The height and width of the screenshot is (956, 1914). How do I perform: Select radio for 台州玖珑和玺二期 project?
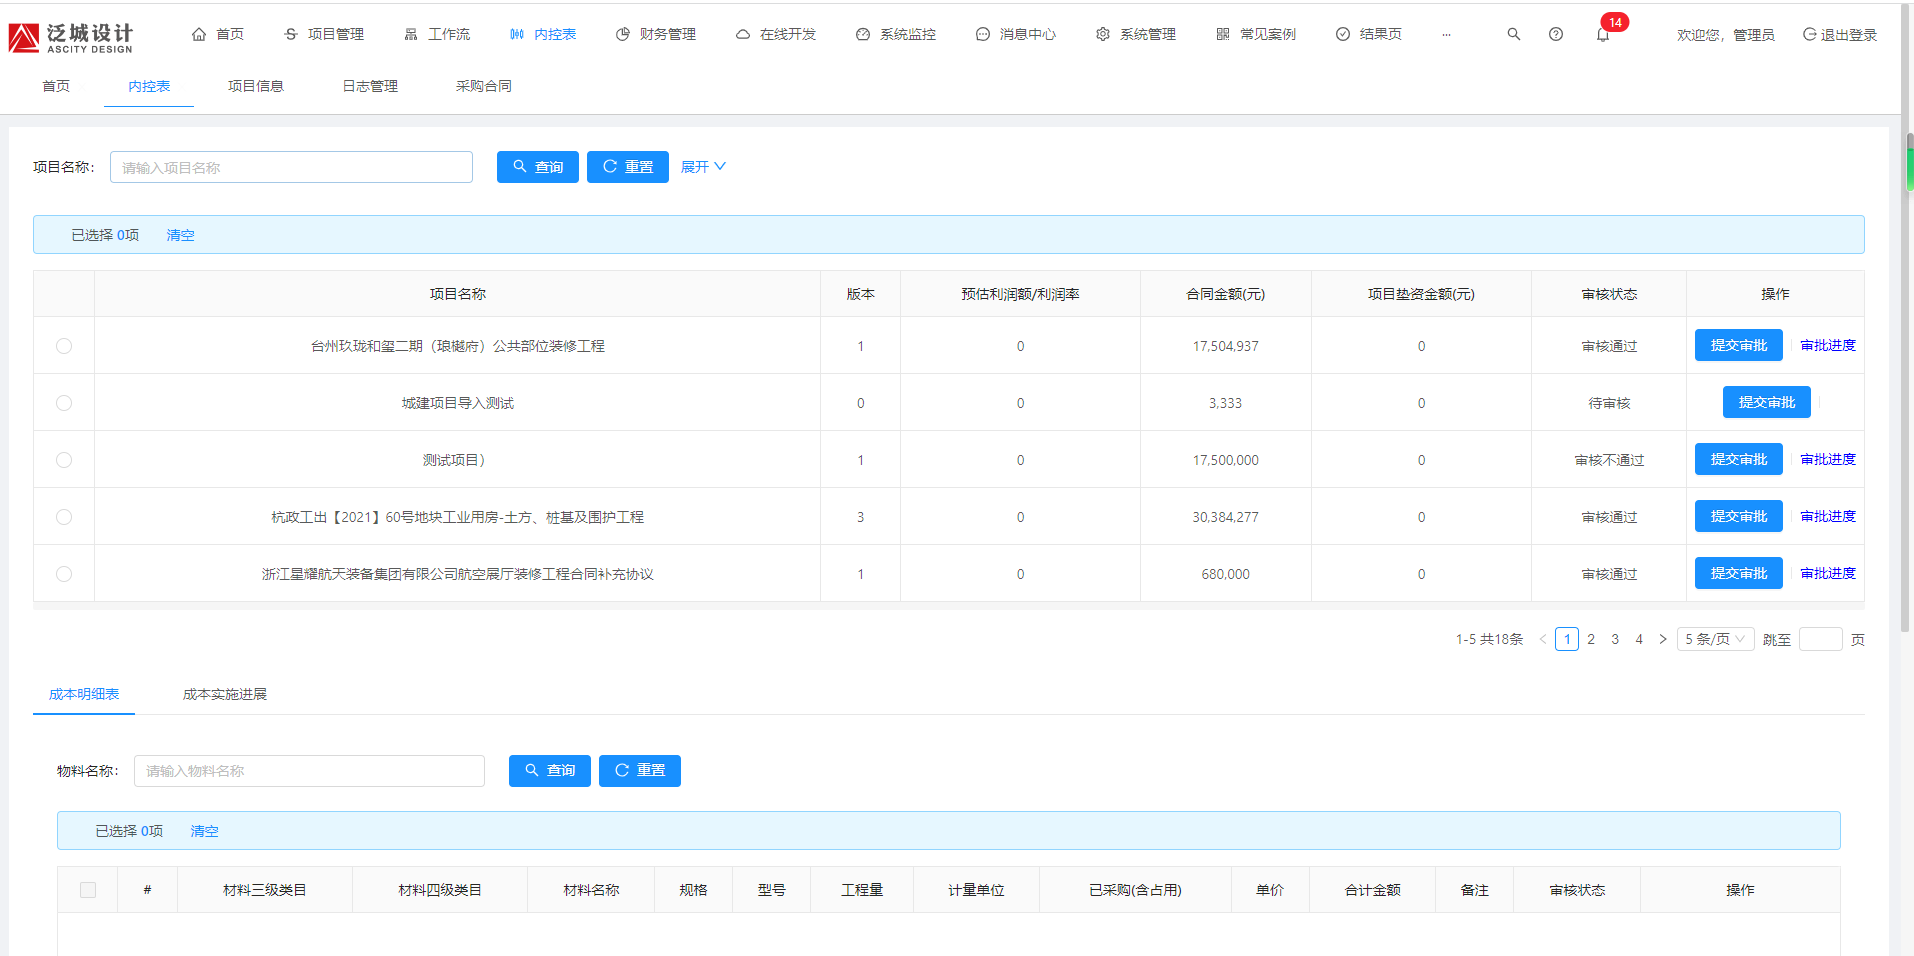[64, 346]
